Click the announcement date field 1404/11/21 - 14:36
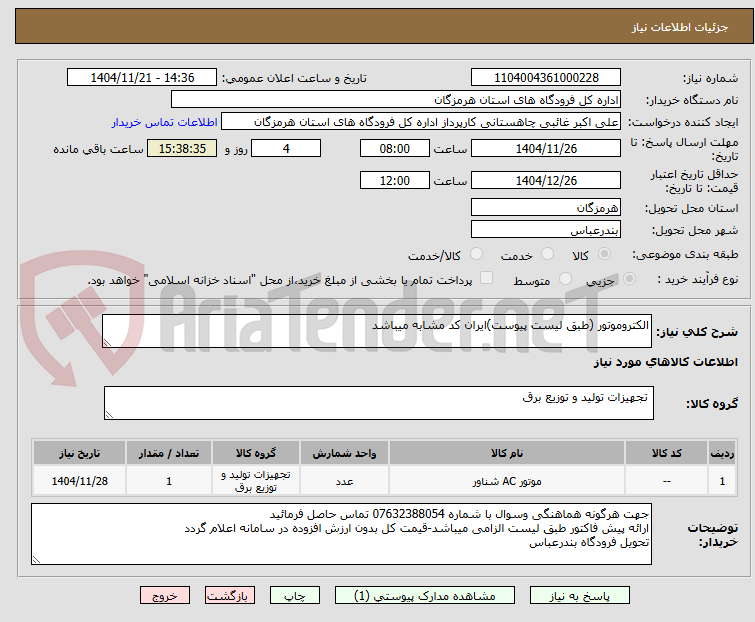Image resolution: width=755 pixels, height=622 pixels. pyautogui.click(x=142, y=78)
